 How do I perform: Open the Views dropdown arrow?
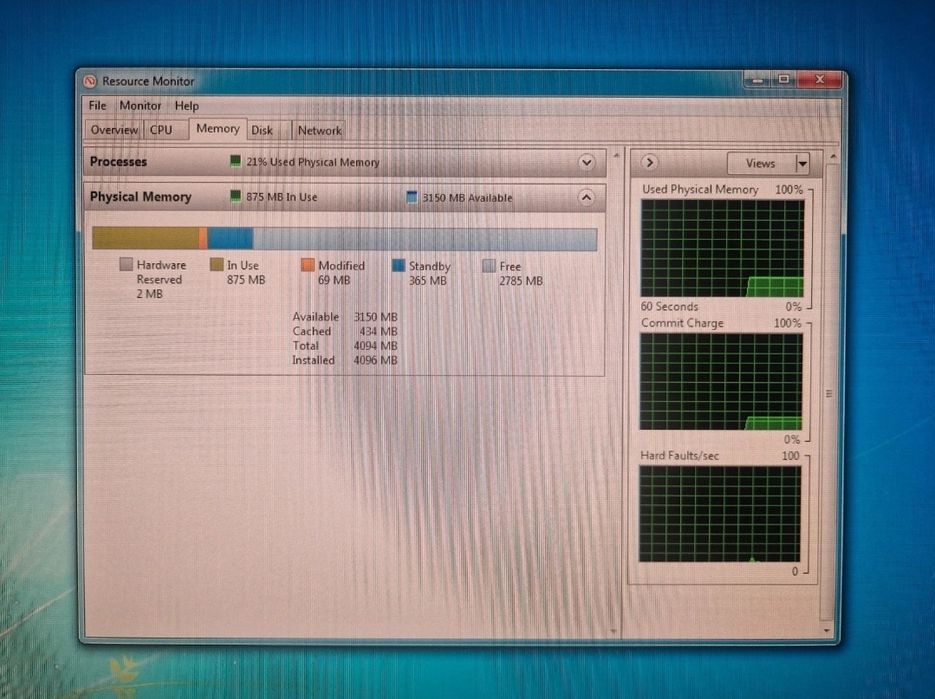(803, 163)
